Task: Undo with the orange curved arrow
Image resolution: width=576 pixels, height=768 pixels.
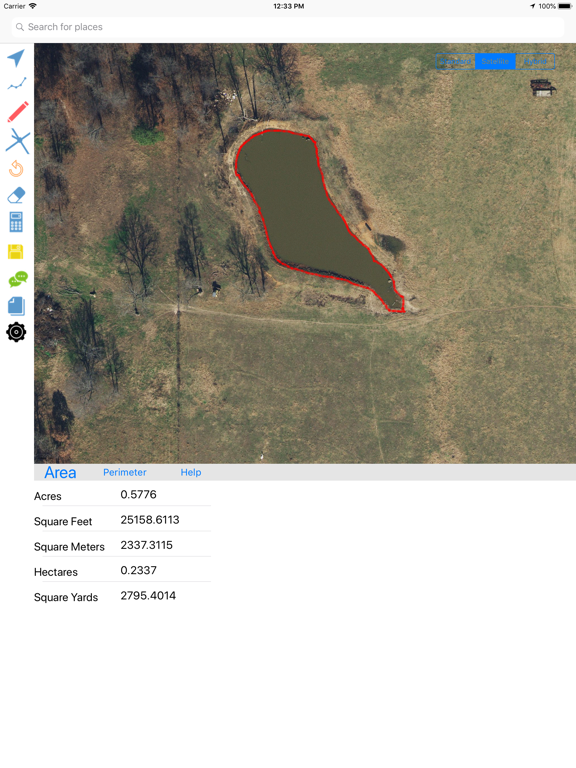Action: tap(16, 168)
